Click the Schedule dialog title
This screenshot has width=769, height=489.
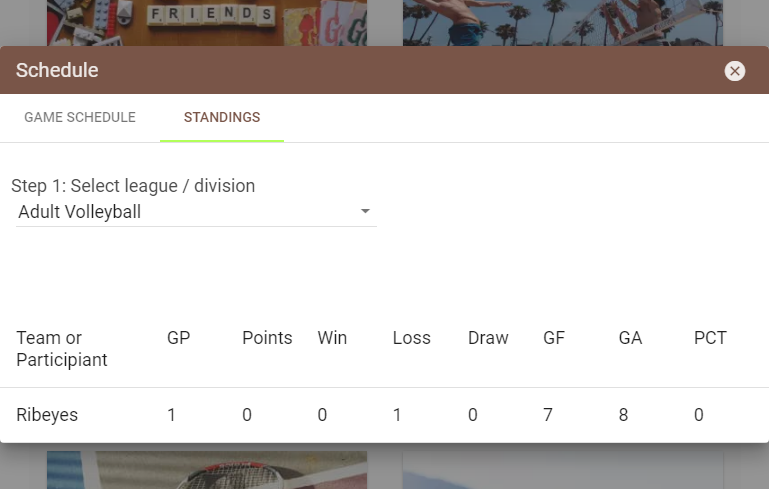[x=57, y=71]
